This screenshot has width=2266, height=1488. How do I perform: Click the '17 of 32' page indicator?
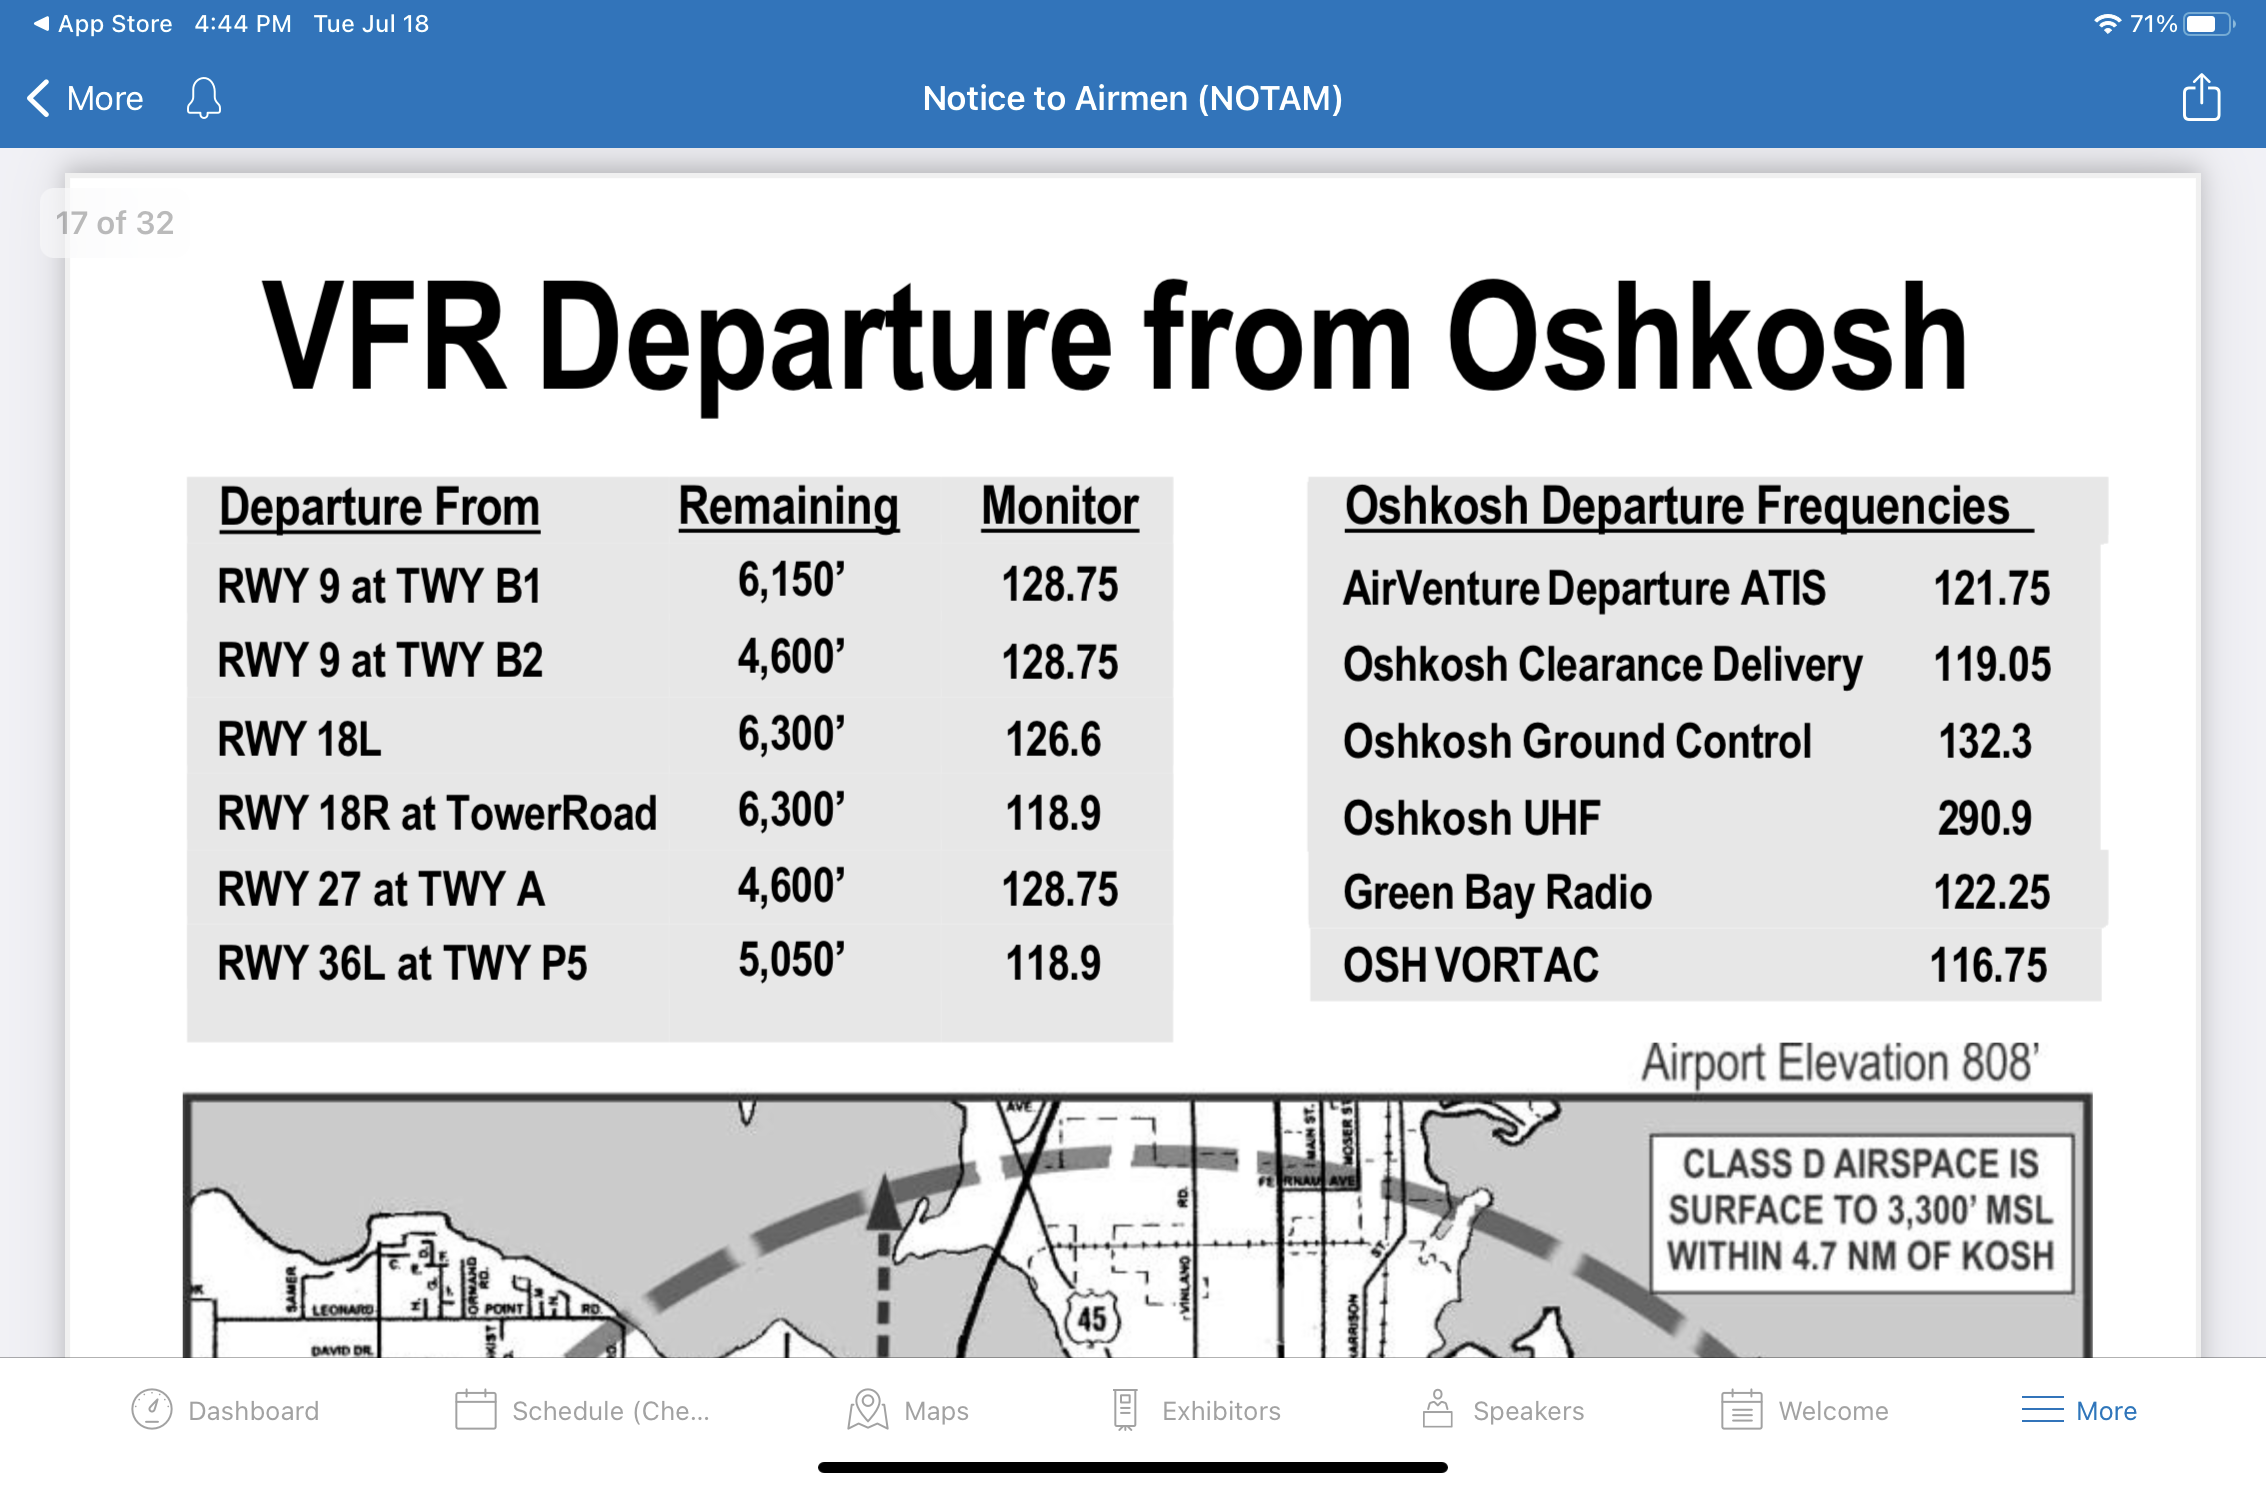click(114, 222)
